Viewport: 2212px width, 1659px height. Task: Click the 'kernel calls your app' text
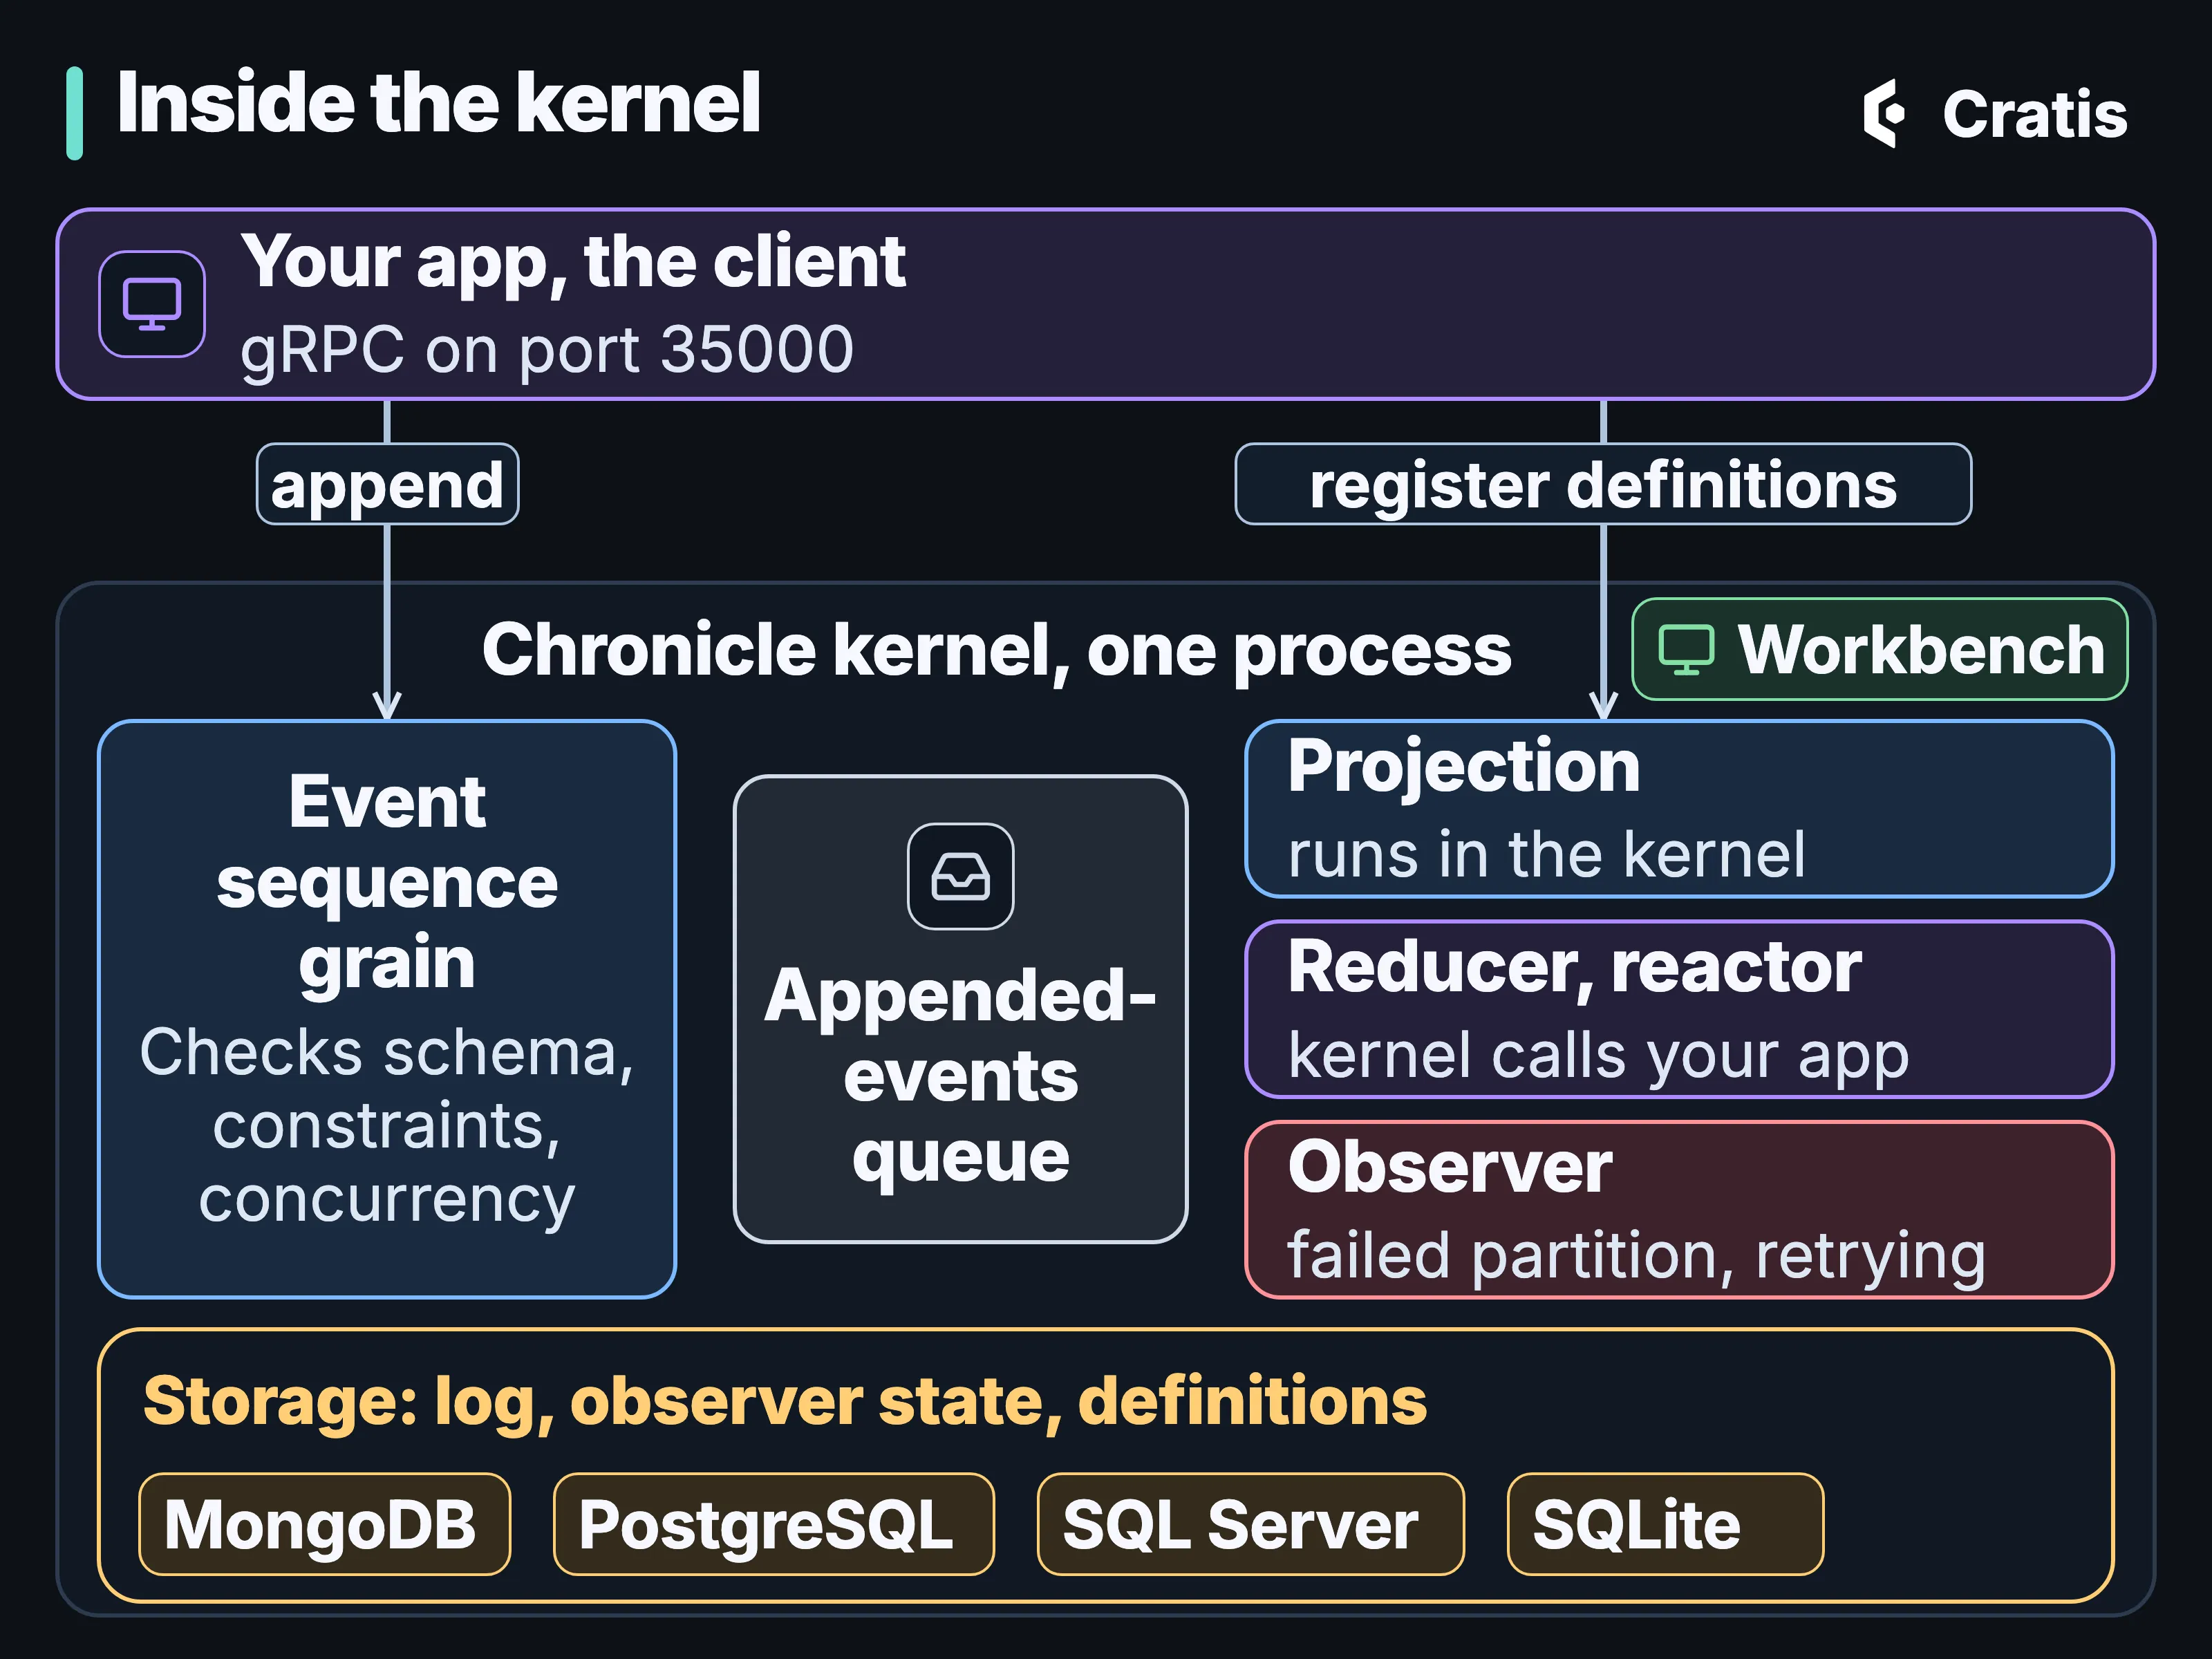1598,1056
